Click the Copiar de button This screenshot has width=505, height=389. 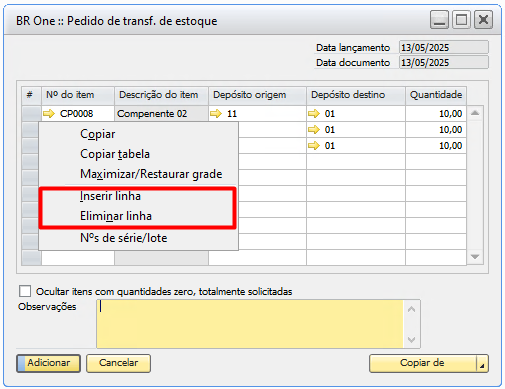tap(423, 363)
